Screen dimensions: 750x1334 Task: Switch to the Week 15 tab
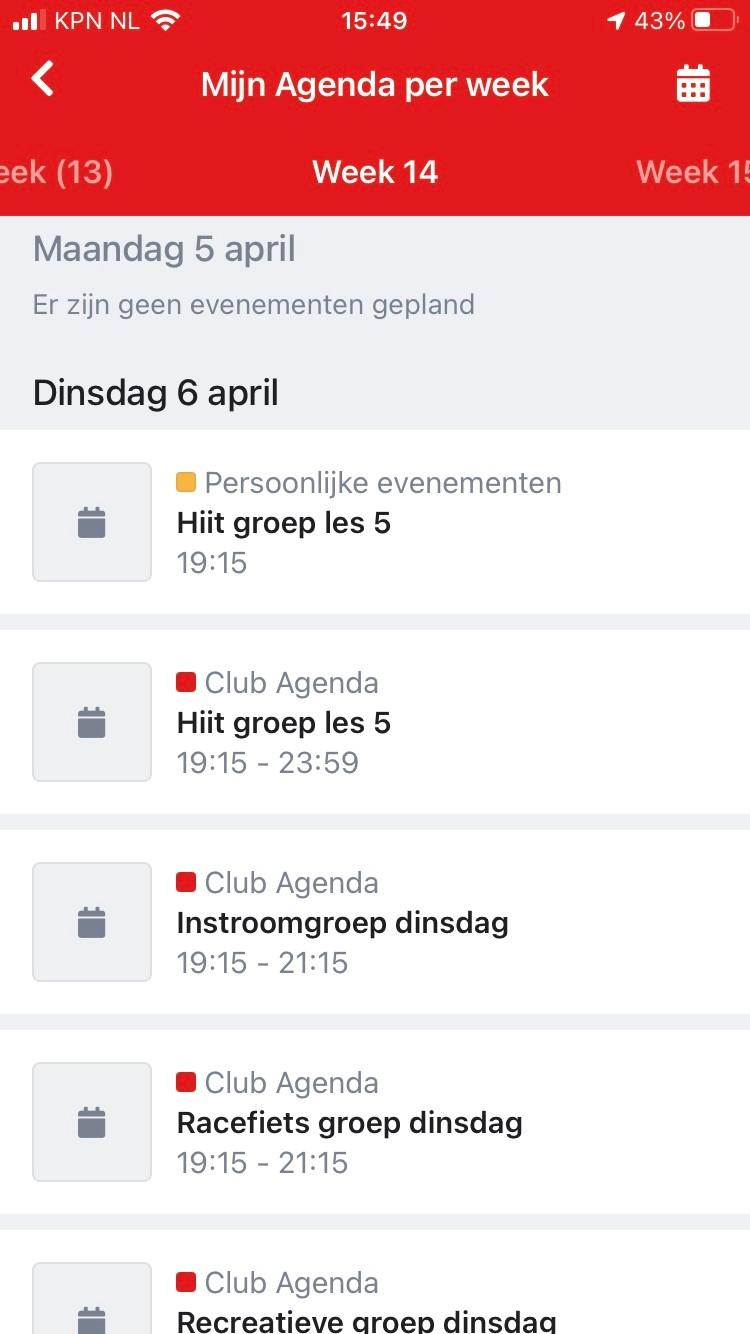tap(693, 172)
